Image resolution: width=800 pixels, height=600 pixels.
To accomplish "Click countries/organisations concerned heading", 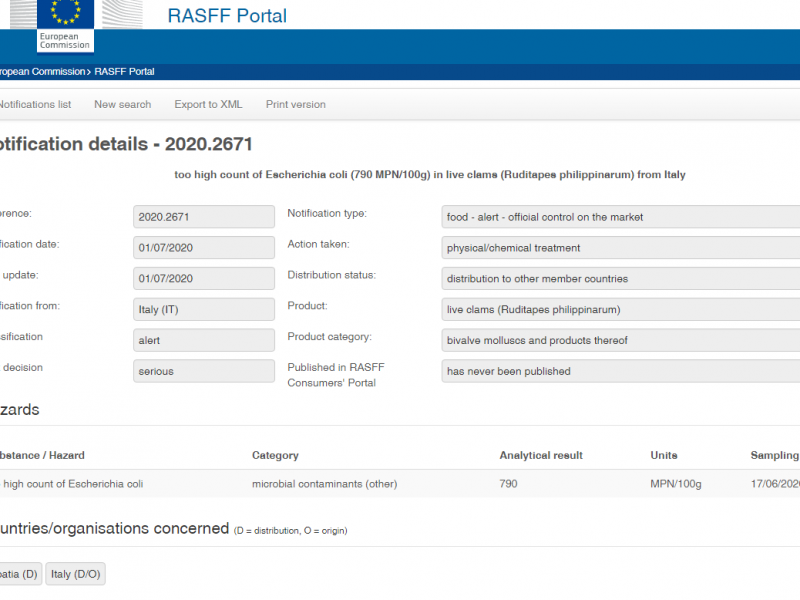I will pyautogui.click(x=114, y=529).
